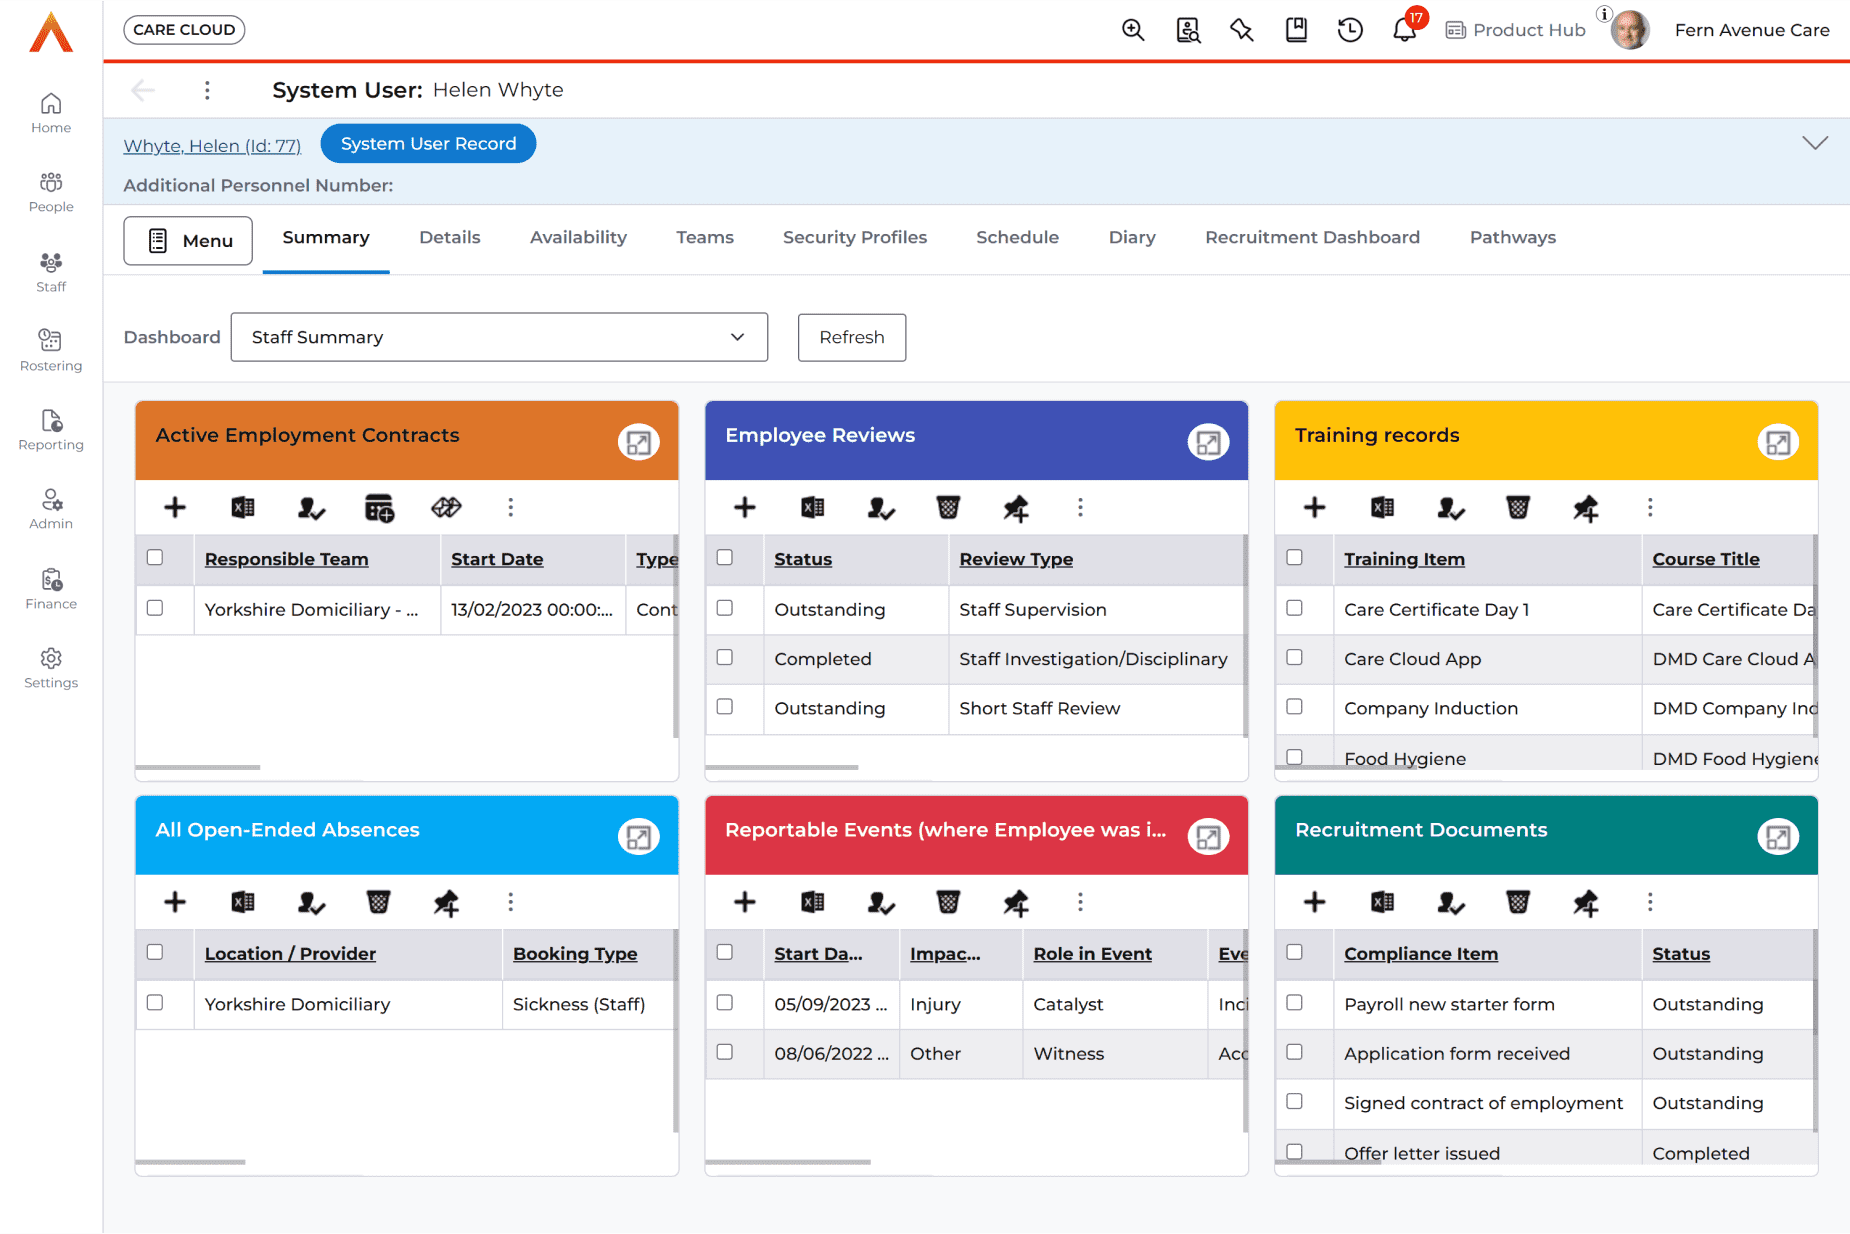Click the recent history clock icon

click(1350, 30)
